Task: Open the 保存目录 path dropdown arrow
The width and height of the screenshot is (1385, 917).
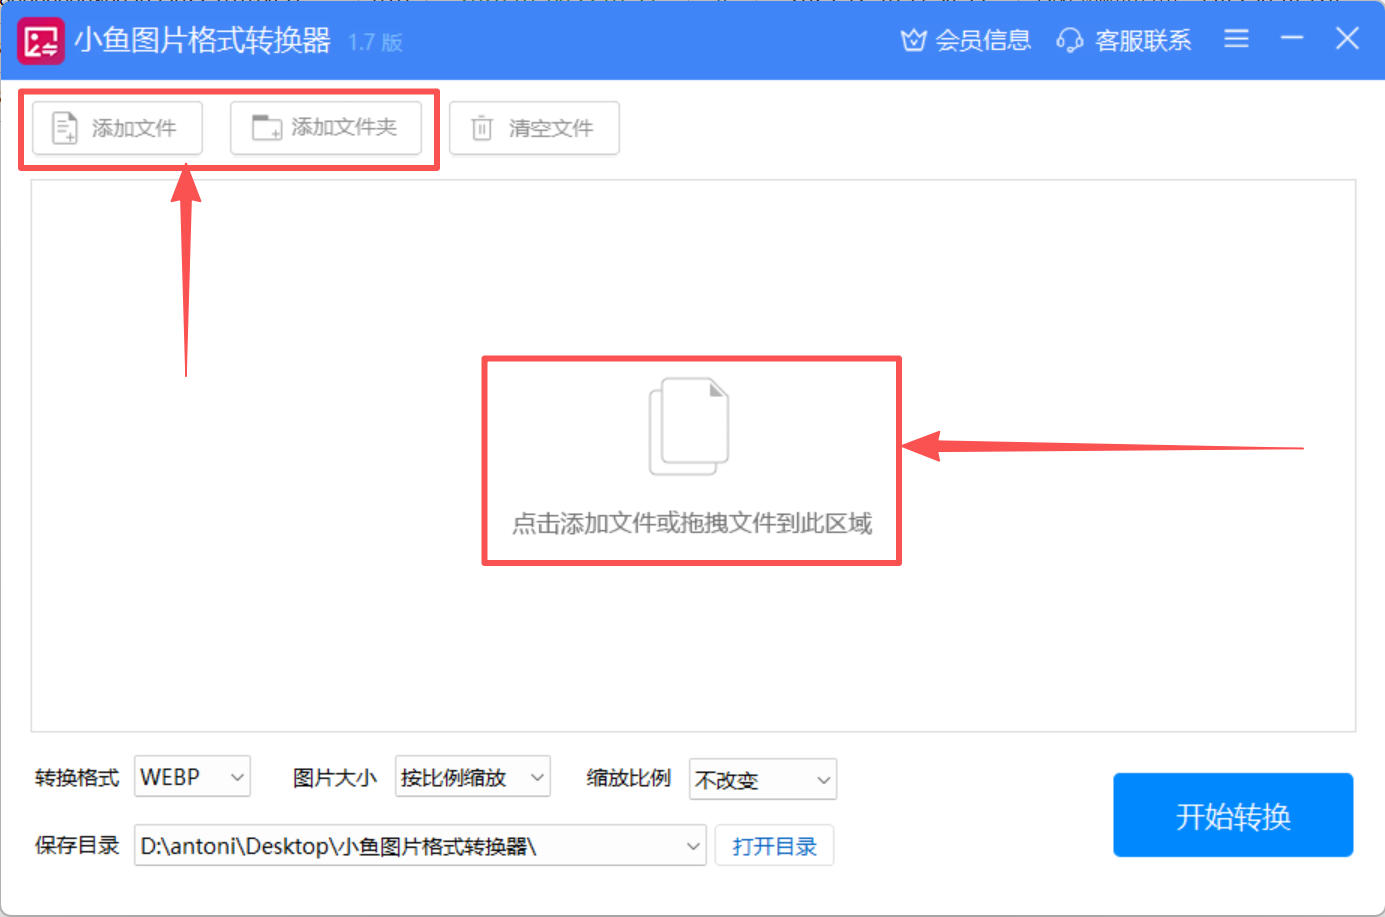Action: [x=693, y=846]
